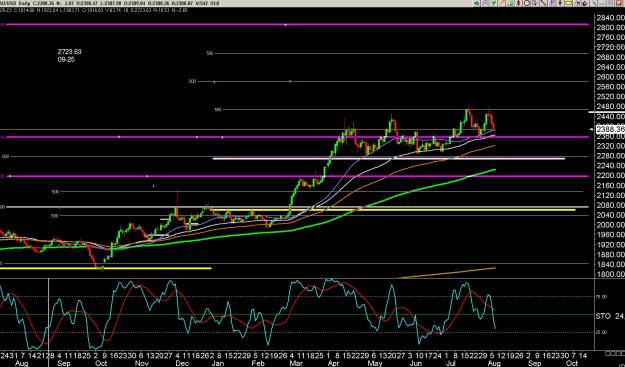The width and height of the screenshot is (625, 367).
Task: Click the 2000.00 price axis label
Action: pyautogui.click(x=610, y=225)
